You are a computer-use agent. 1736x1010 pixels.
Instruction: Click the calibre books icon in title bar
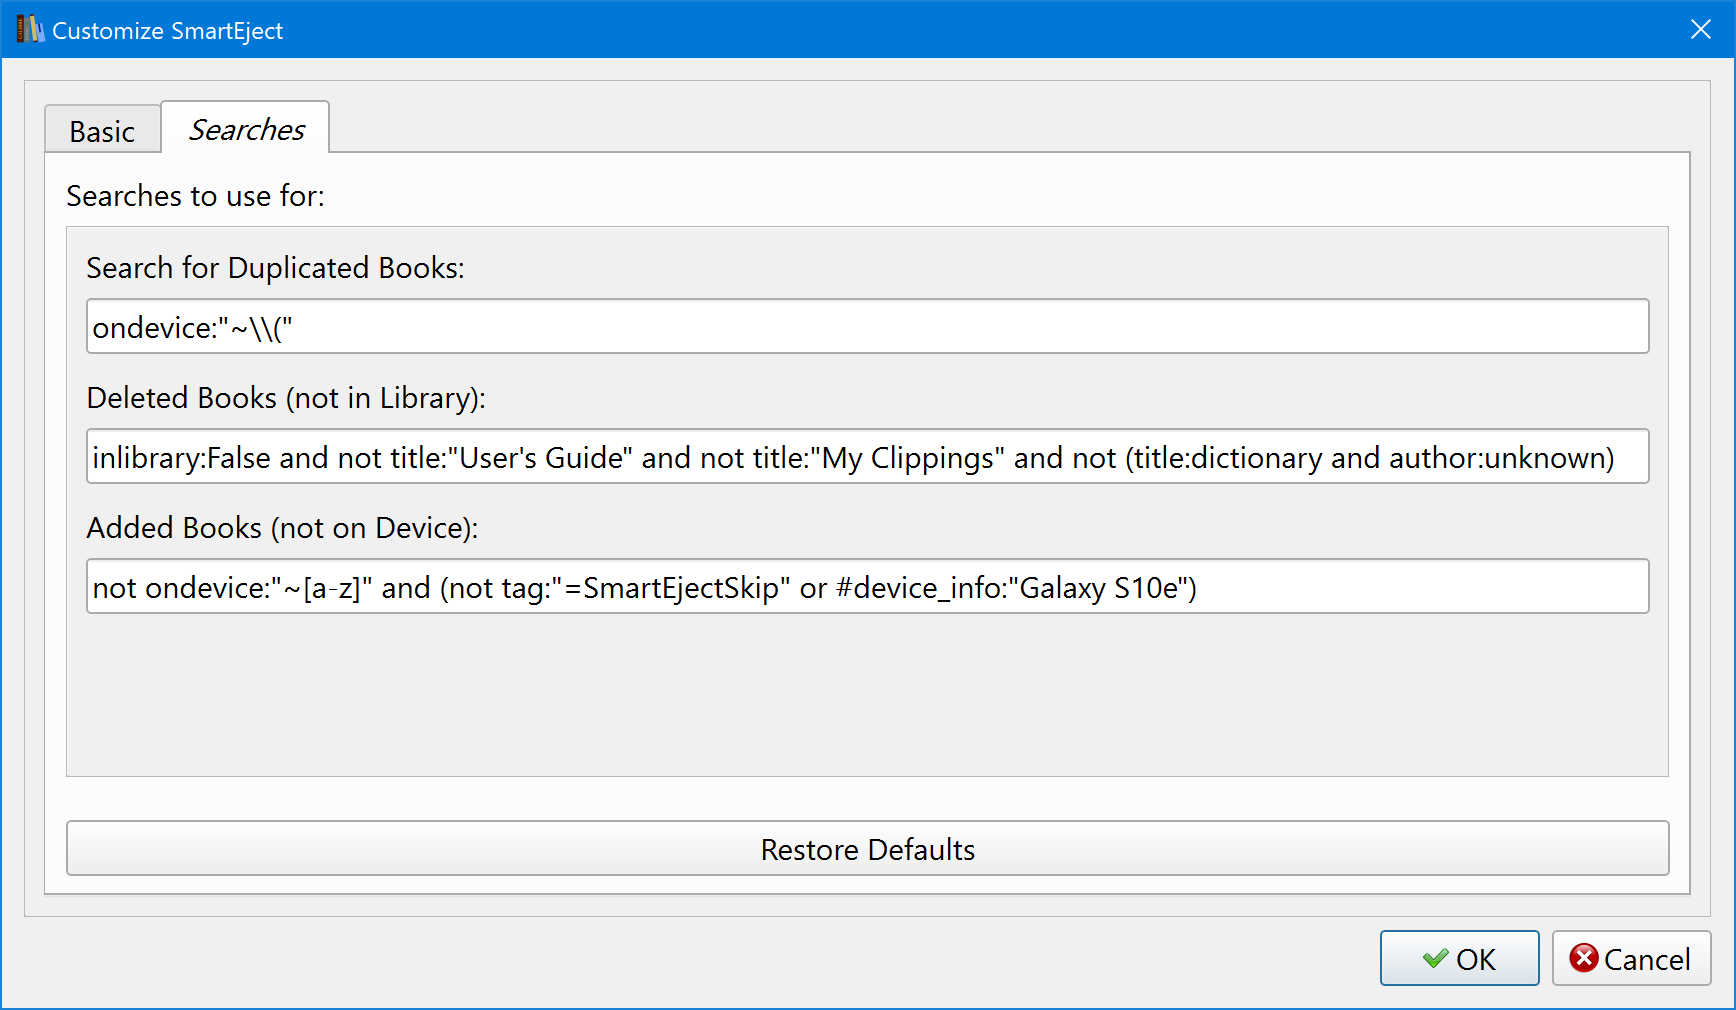pyautogui.click(x=30, y=30)
